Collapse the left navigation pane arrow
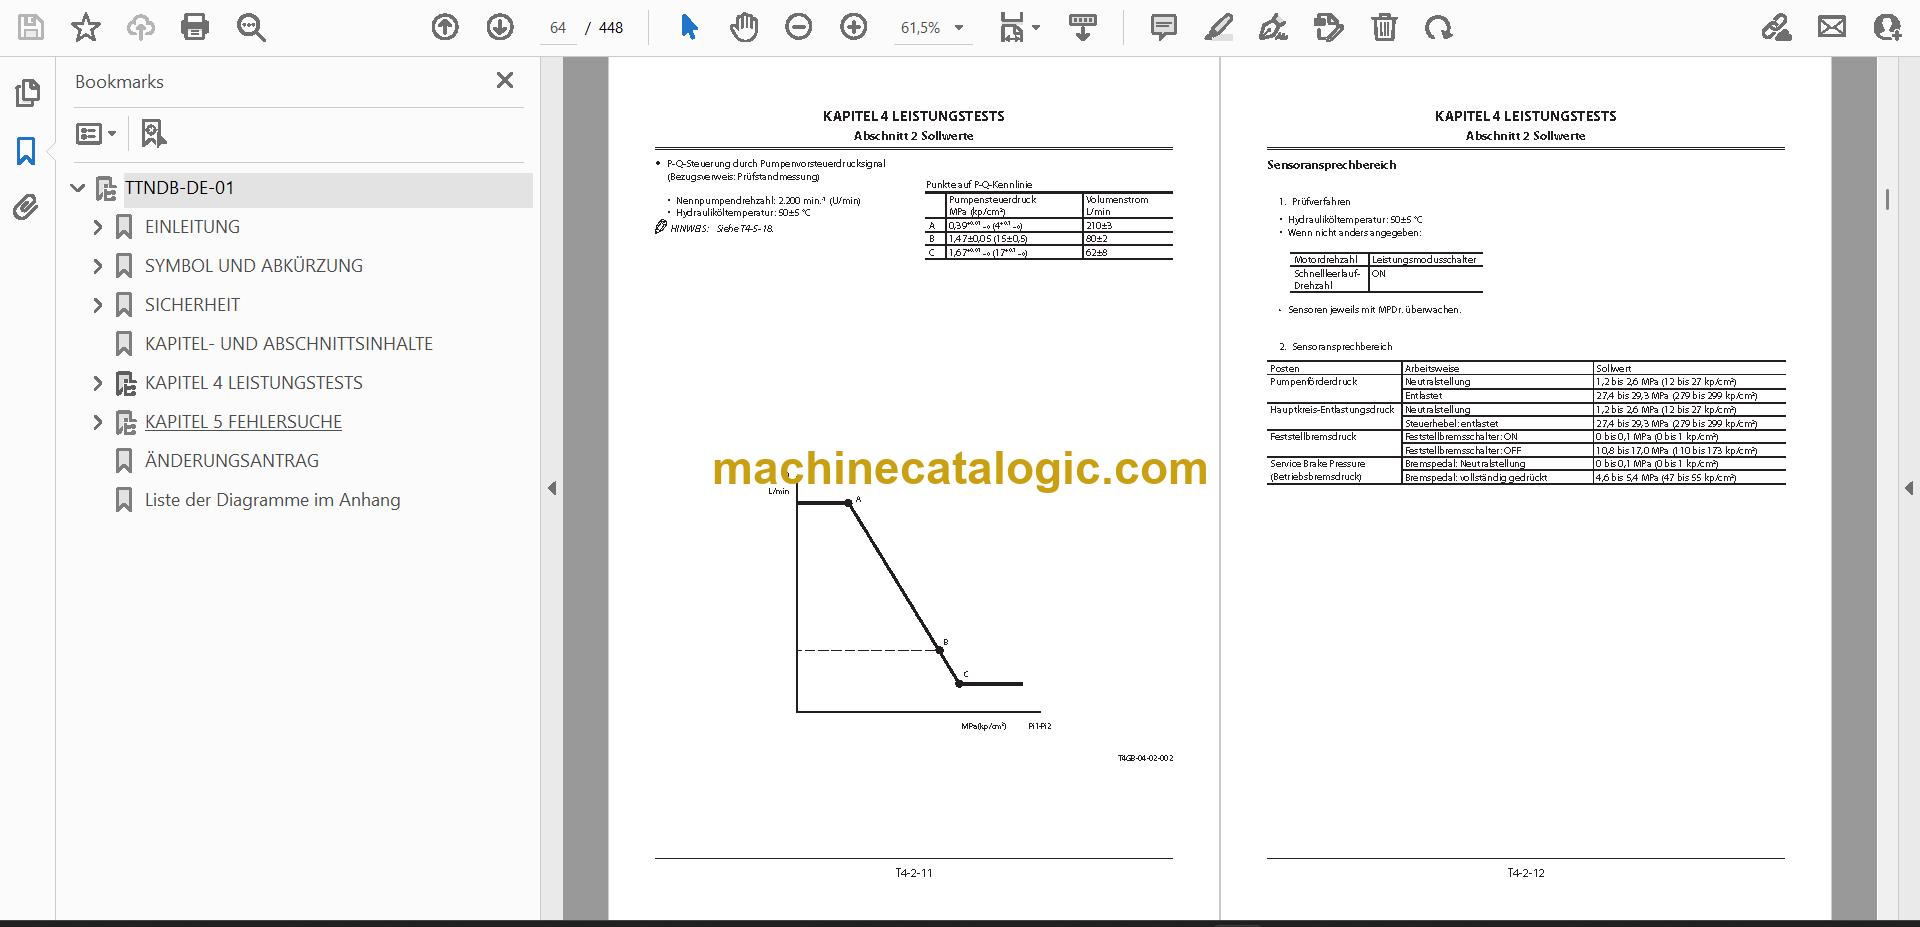 (552, 488)
